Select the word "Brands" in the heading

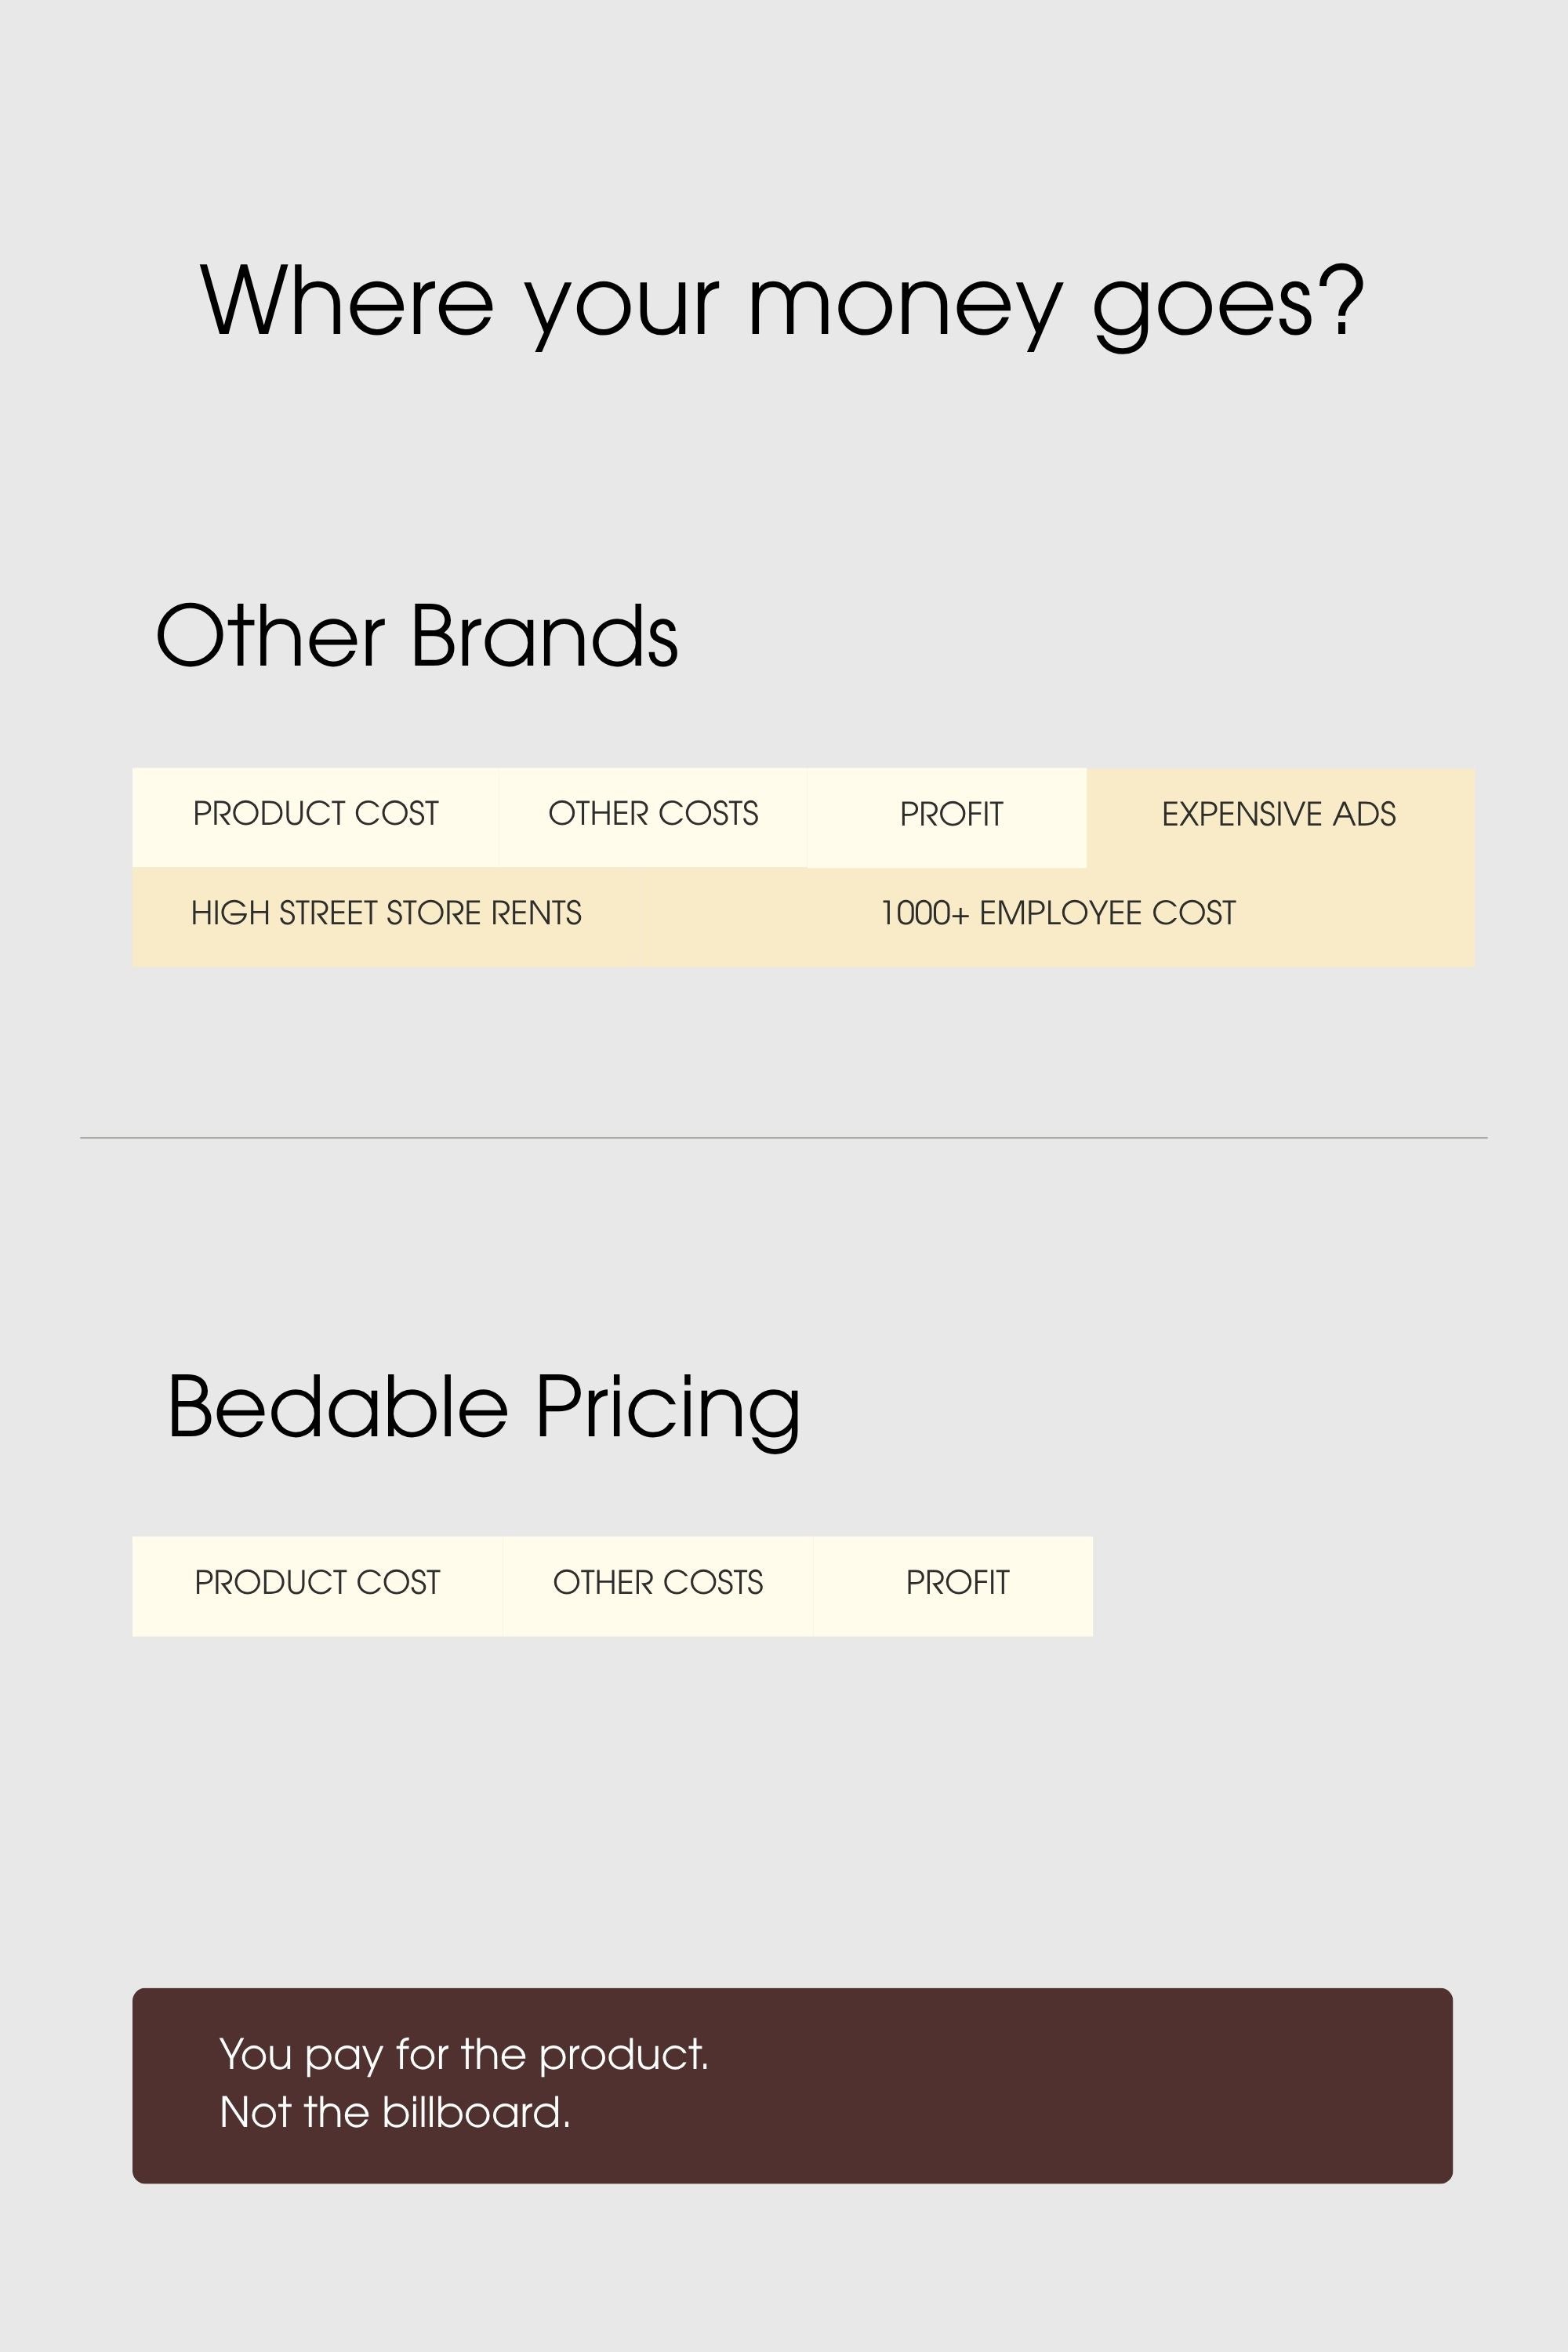(x=545, y=636)
